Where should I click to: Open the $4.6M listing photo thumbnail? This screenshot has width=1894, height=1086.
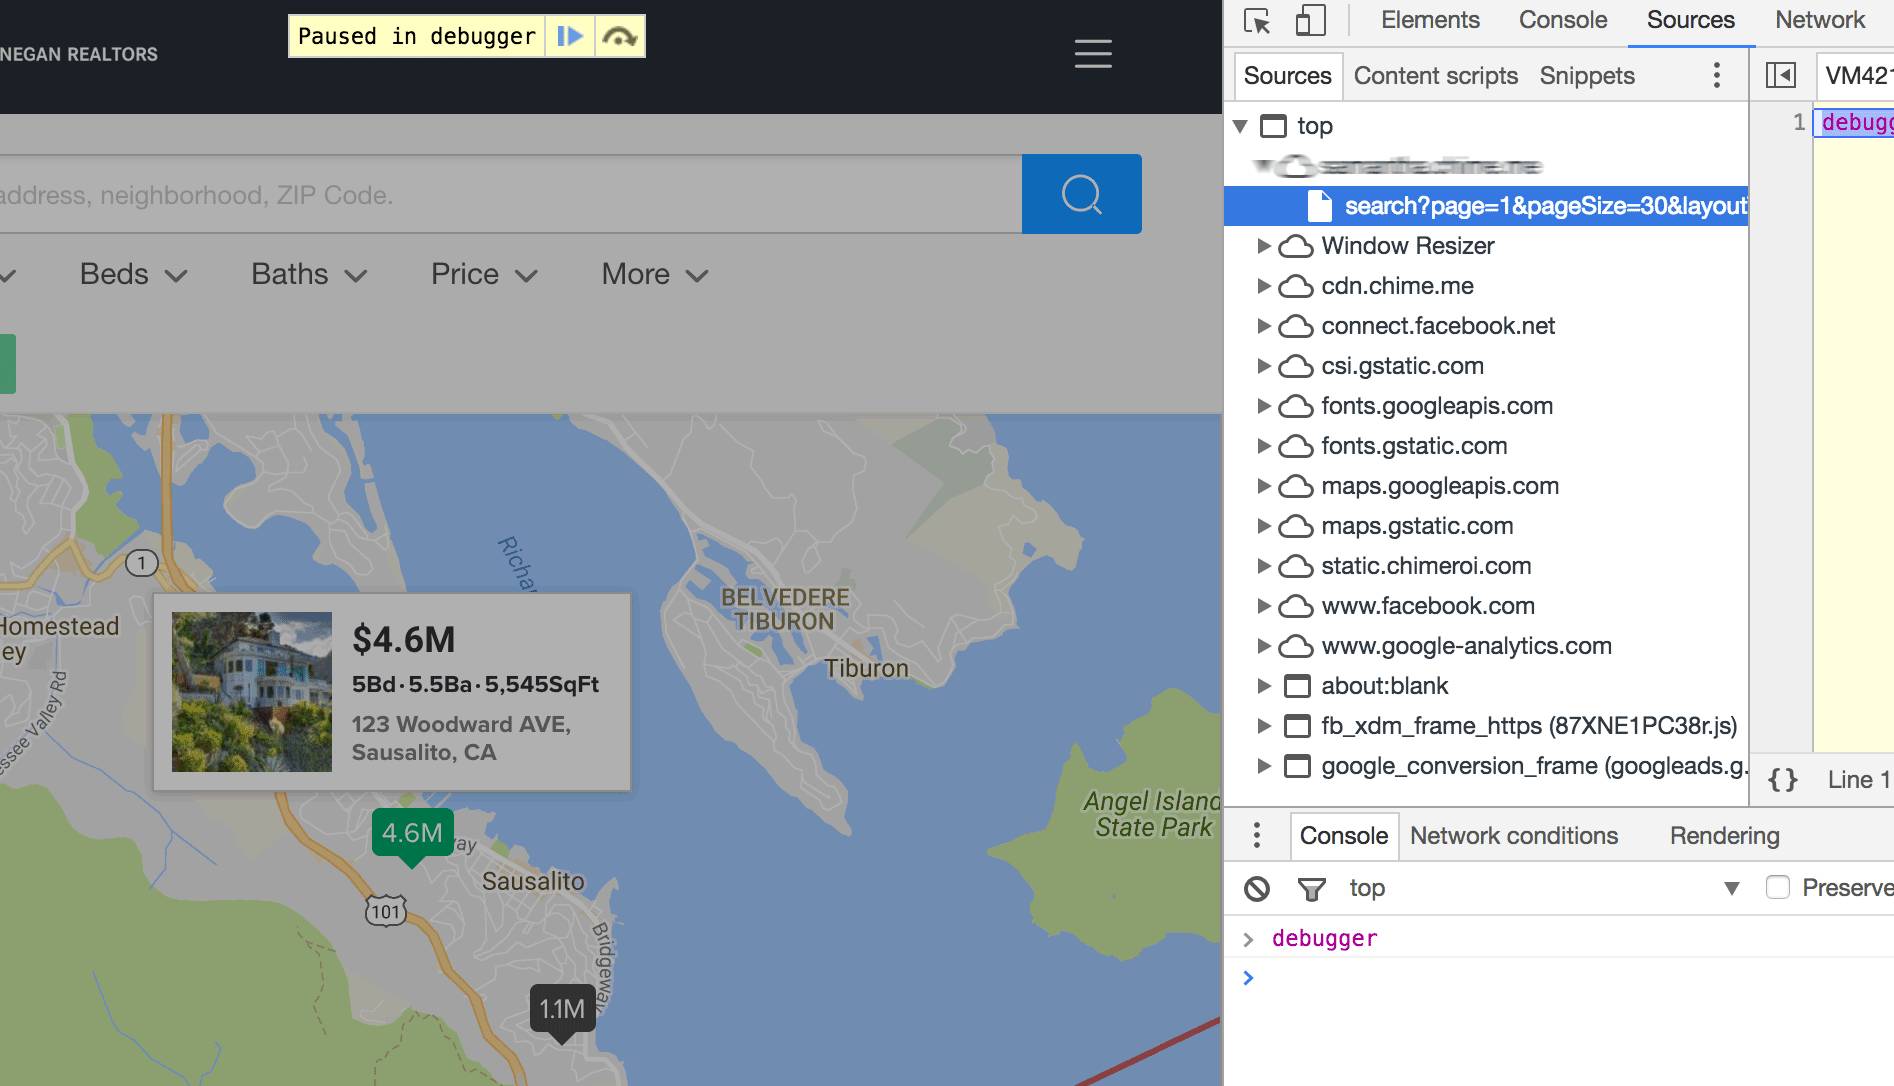tap(252, 692)
